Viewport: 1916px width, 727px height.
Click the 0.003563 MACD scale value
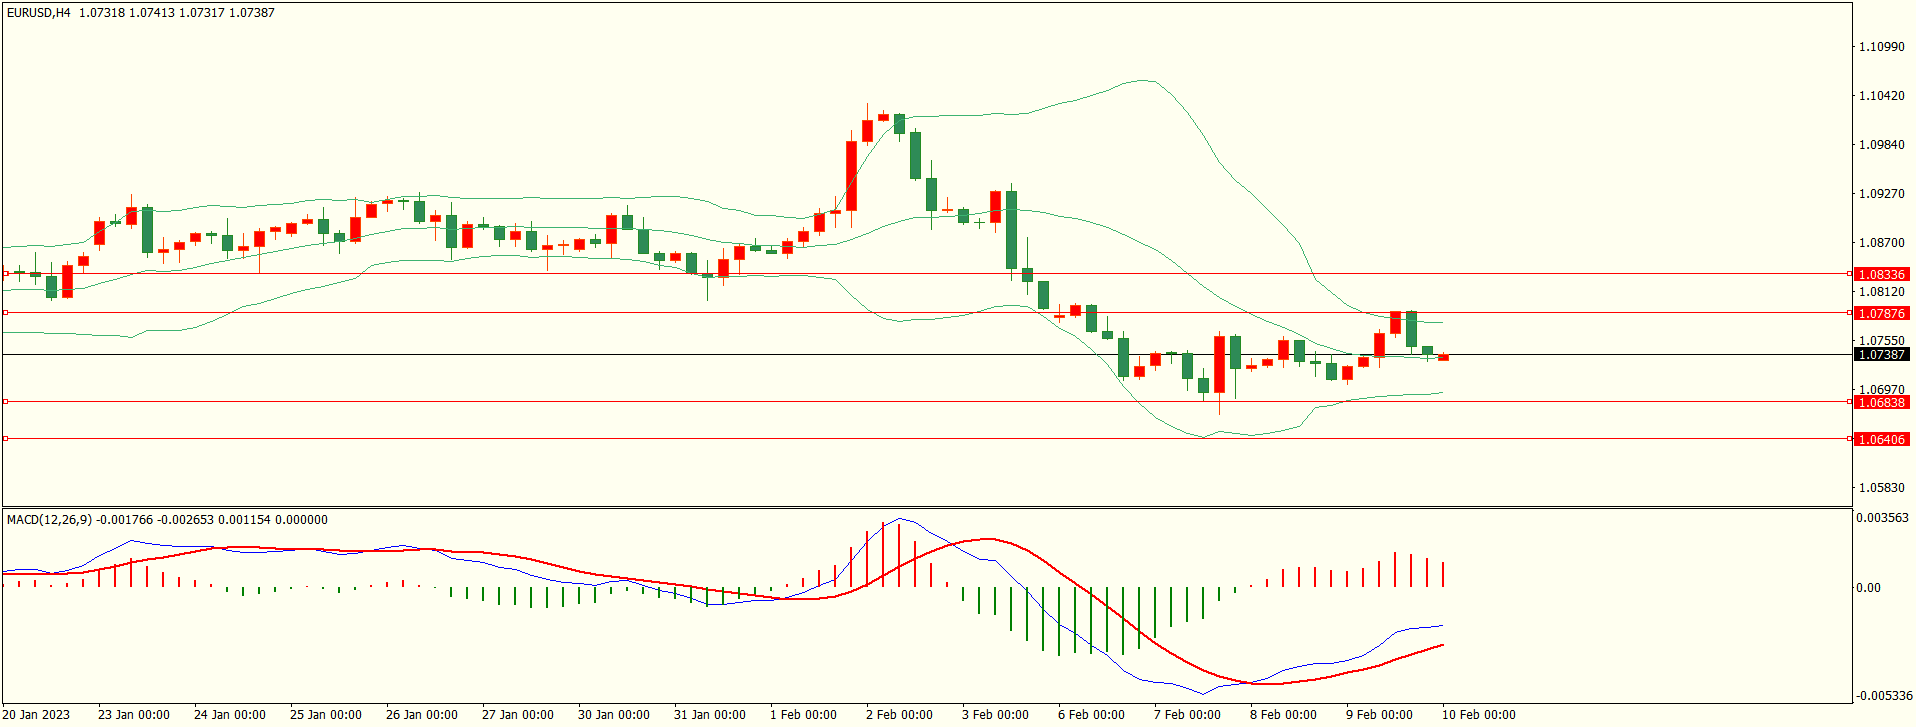pyautogui.click(x=1882, y=518)
